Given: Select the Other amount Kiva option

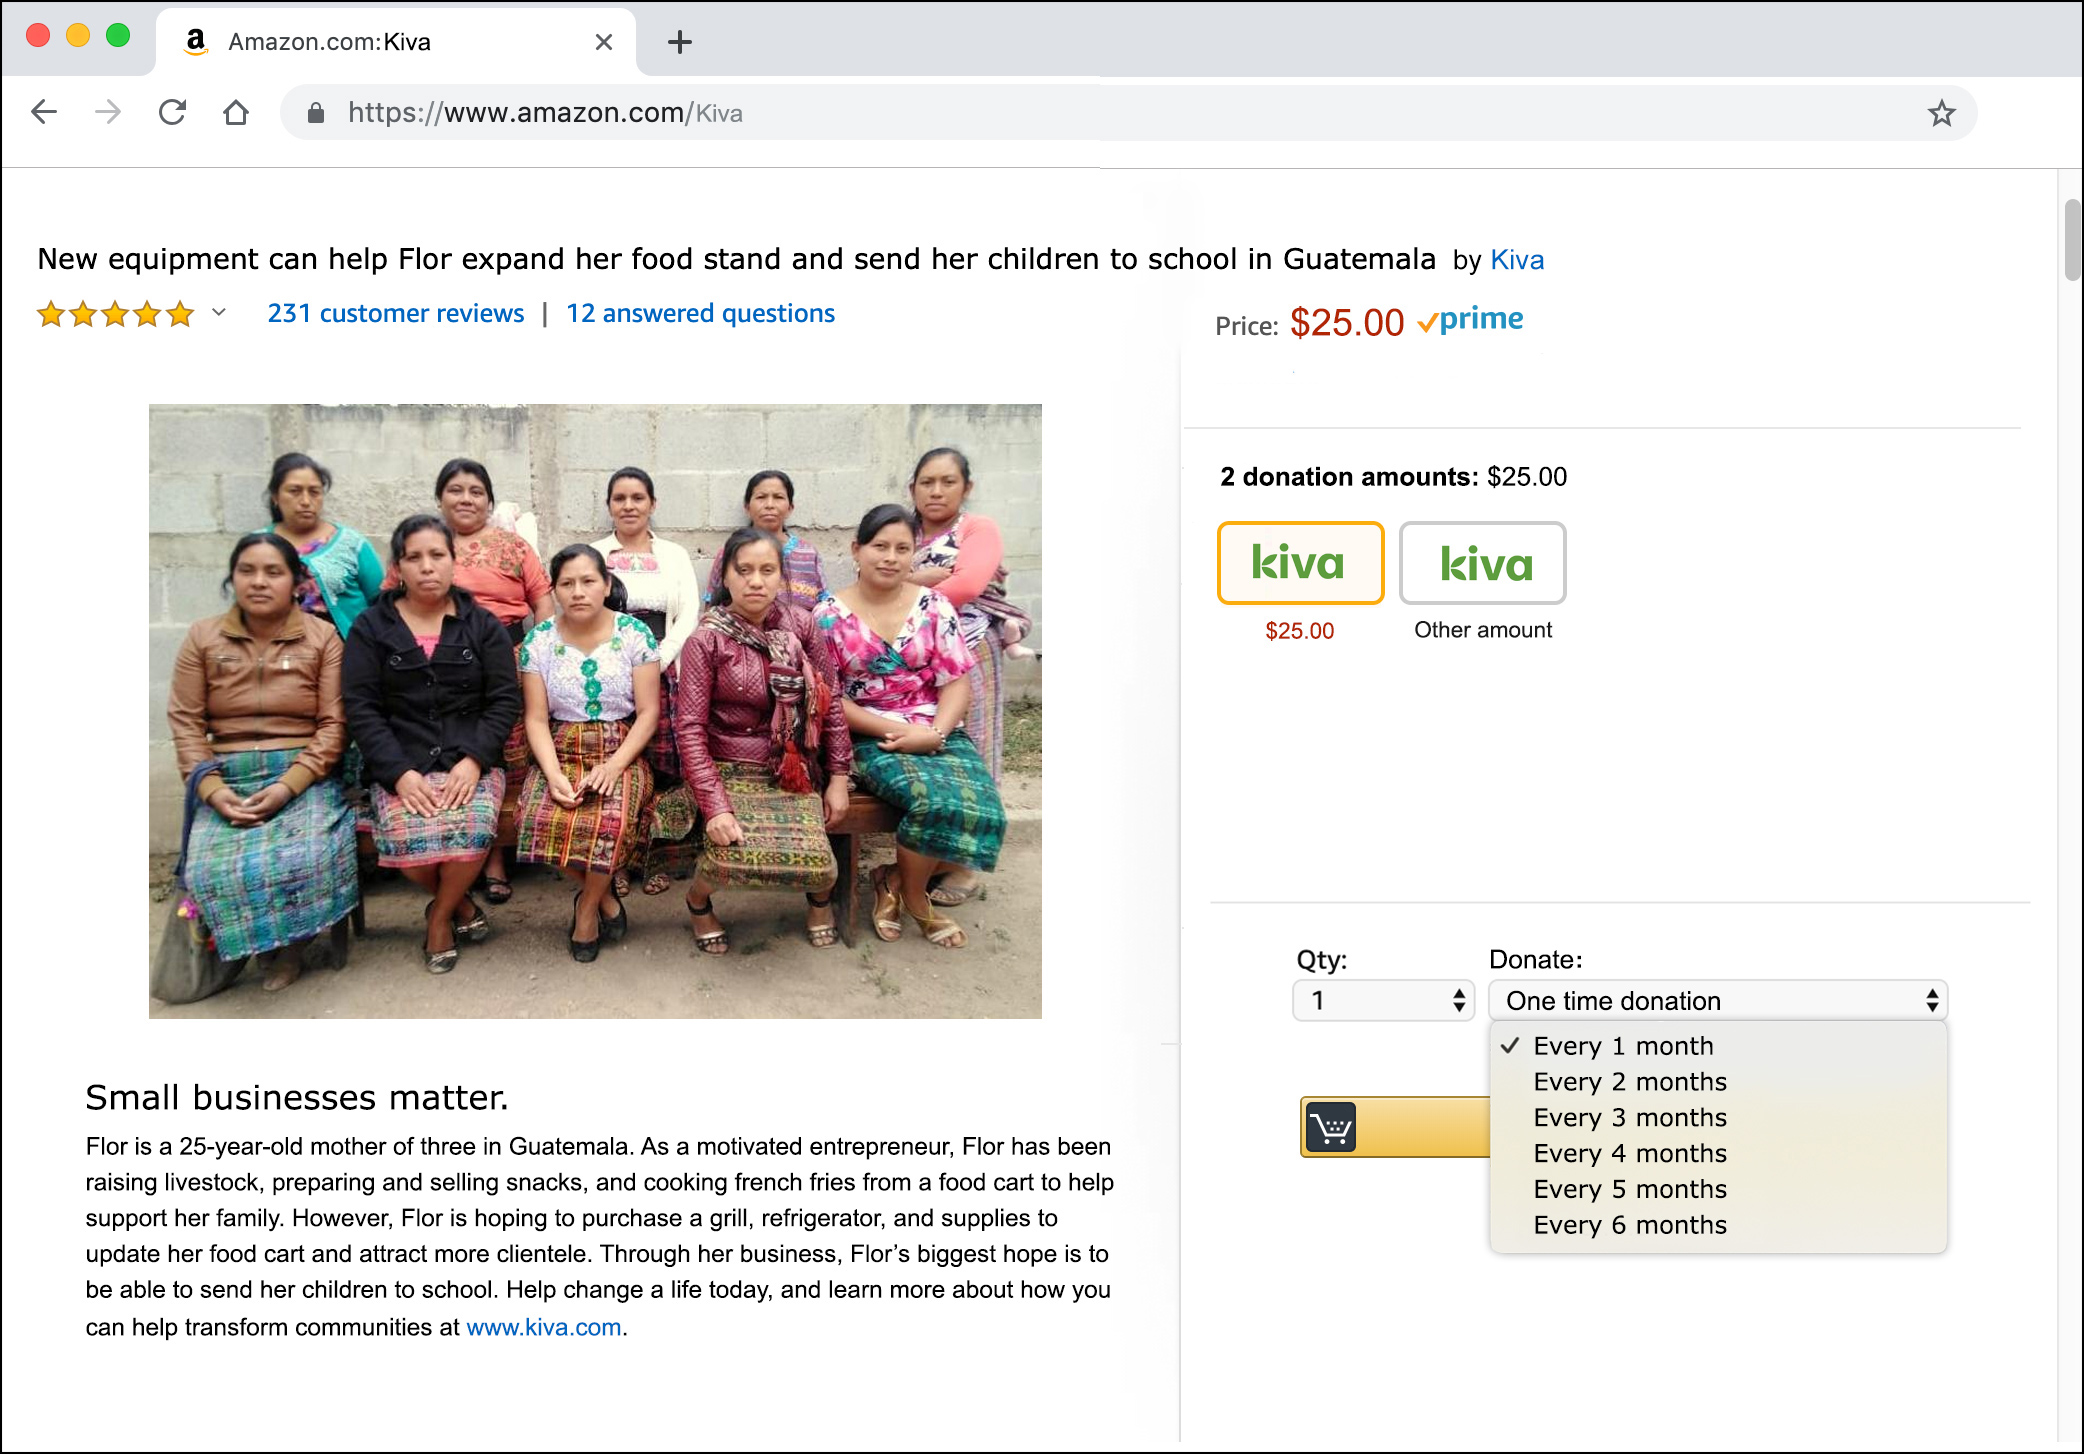Looking at the screenshot, I should (1482, 563).
